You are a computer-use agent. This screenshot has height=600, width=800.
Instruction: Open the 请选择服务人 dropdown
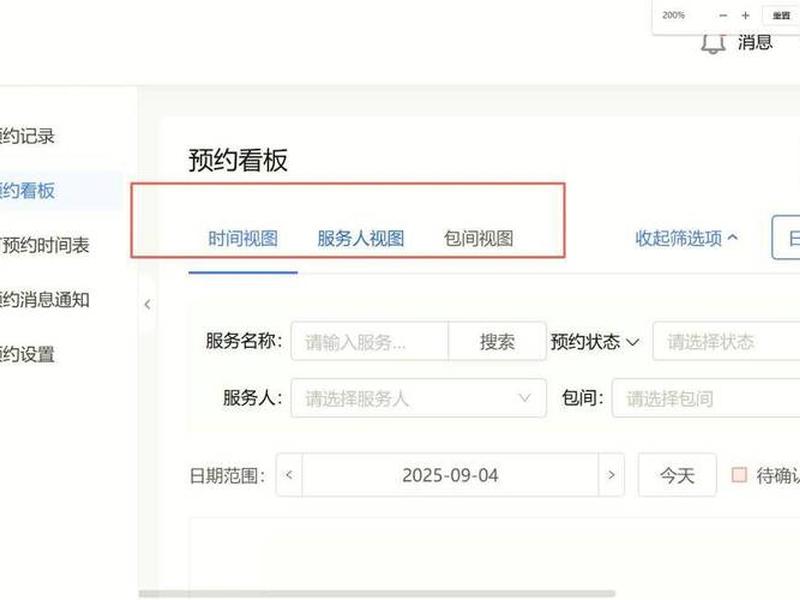tap(419, 398)
